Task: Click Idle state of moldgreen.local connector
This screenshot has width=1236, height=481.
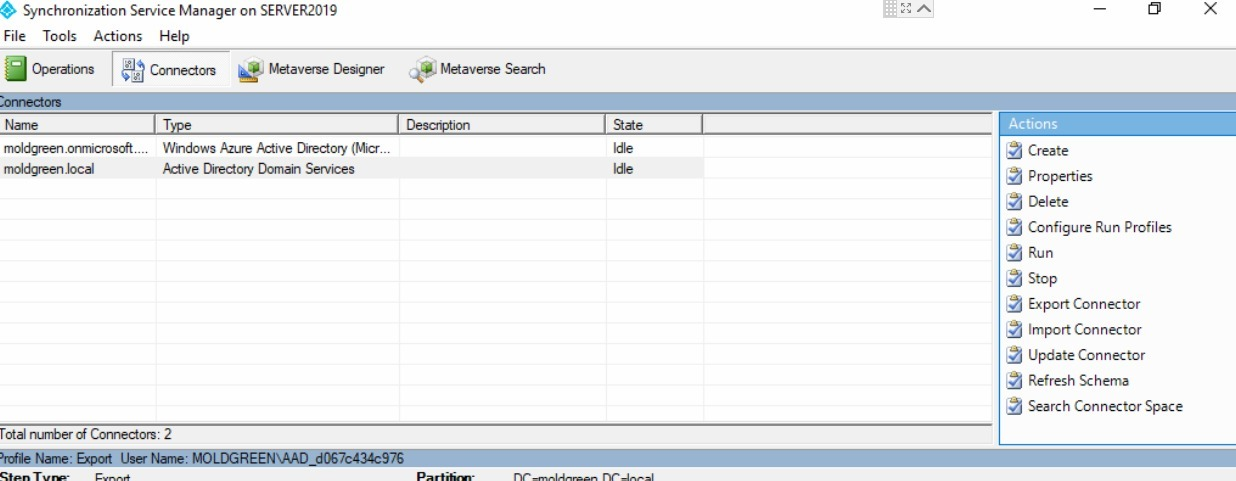Action: (x=623, y=169)
